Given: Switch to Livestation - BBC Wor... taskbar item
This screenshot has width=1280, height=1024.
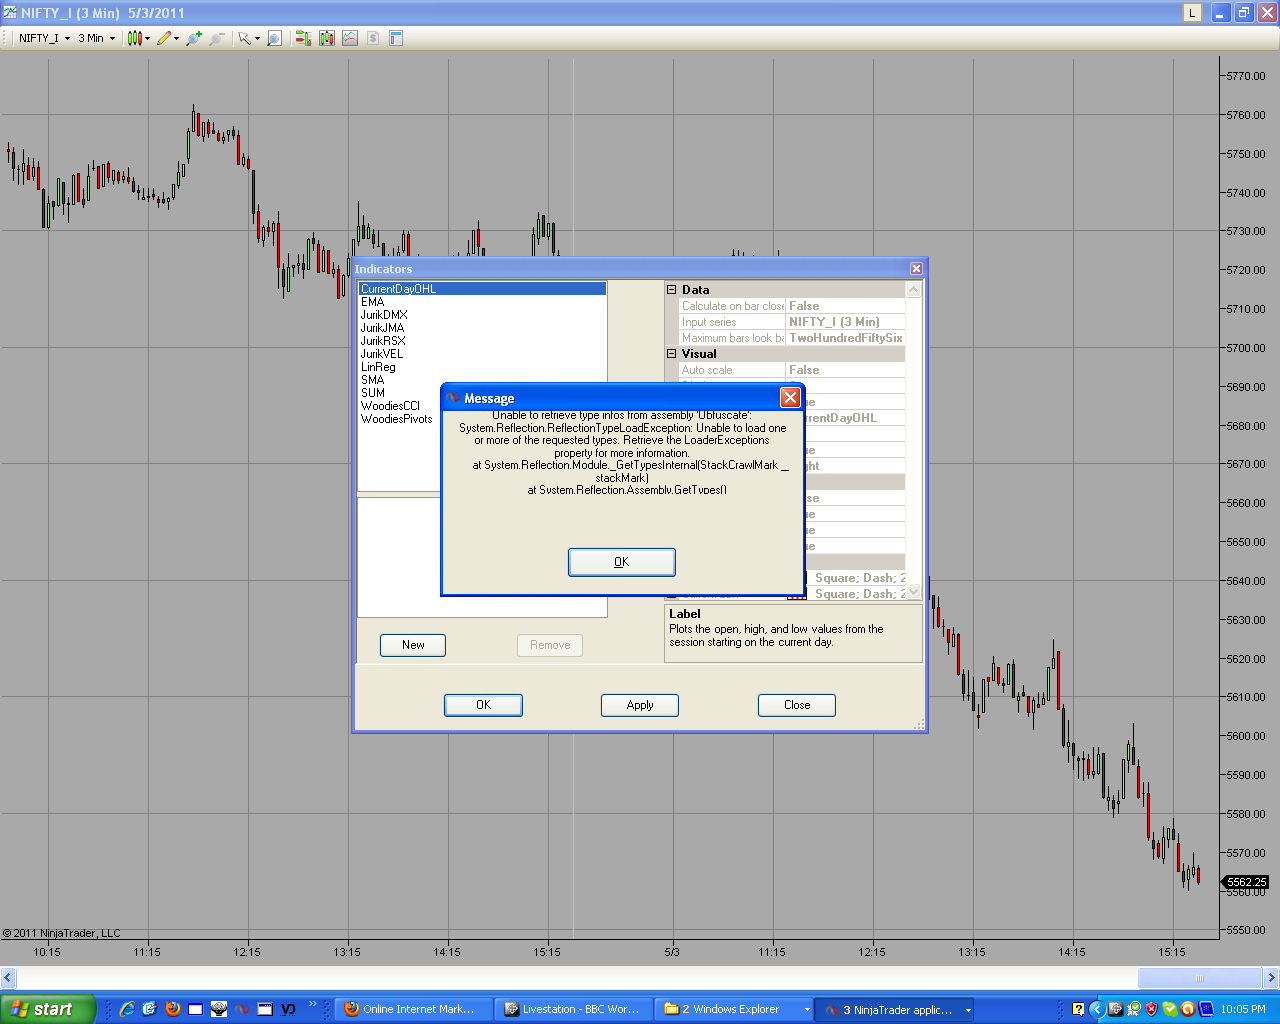Looking at the screenshot, I should point(574,1009).
